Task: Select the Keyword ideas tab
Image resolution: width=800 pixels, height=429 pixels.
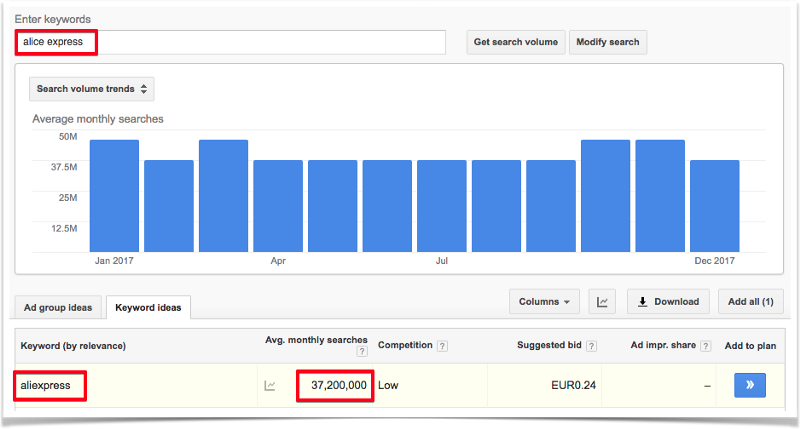Action: [x=148, y=308]
